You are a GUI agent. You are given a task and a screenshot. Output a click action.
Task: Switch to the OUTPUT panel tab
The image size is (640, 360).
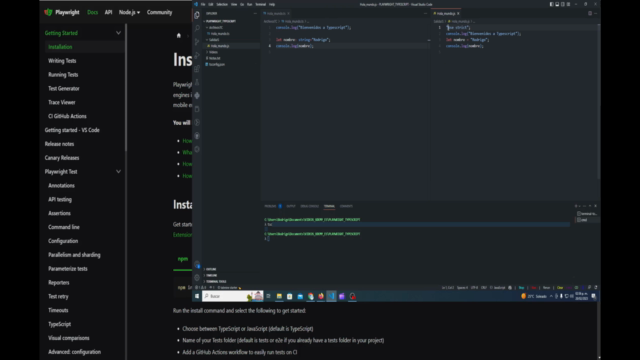[x=291, y=206]
